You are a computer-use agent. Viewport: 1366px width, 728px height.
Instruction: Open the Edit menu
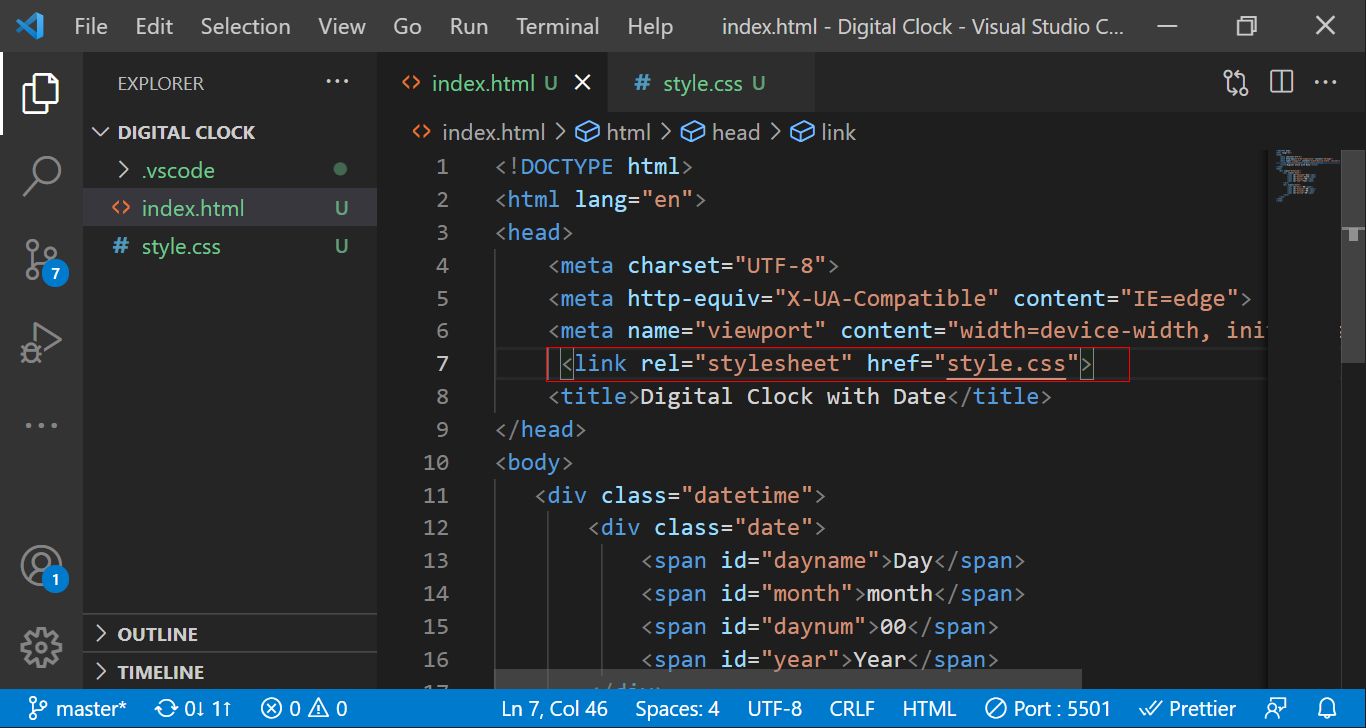tap(154, 27)
